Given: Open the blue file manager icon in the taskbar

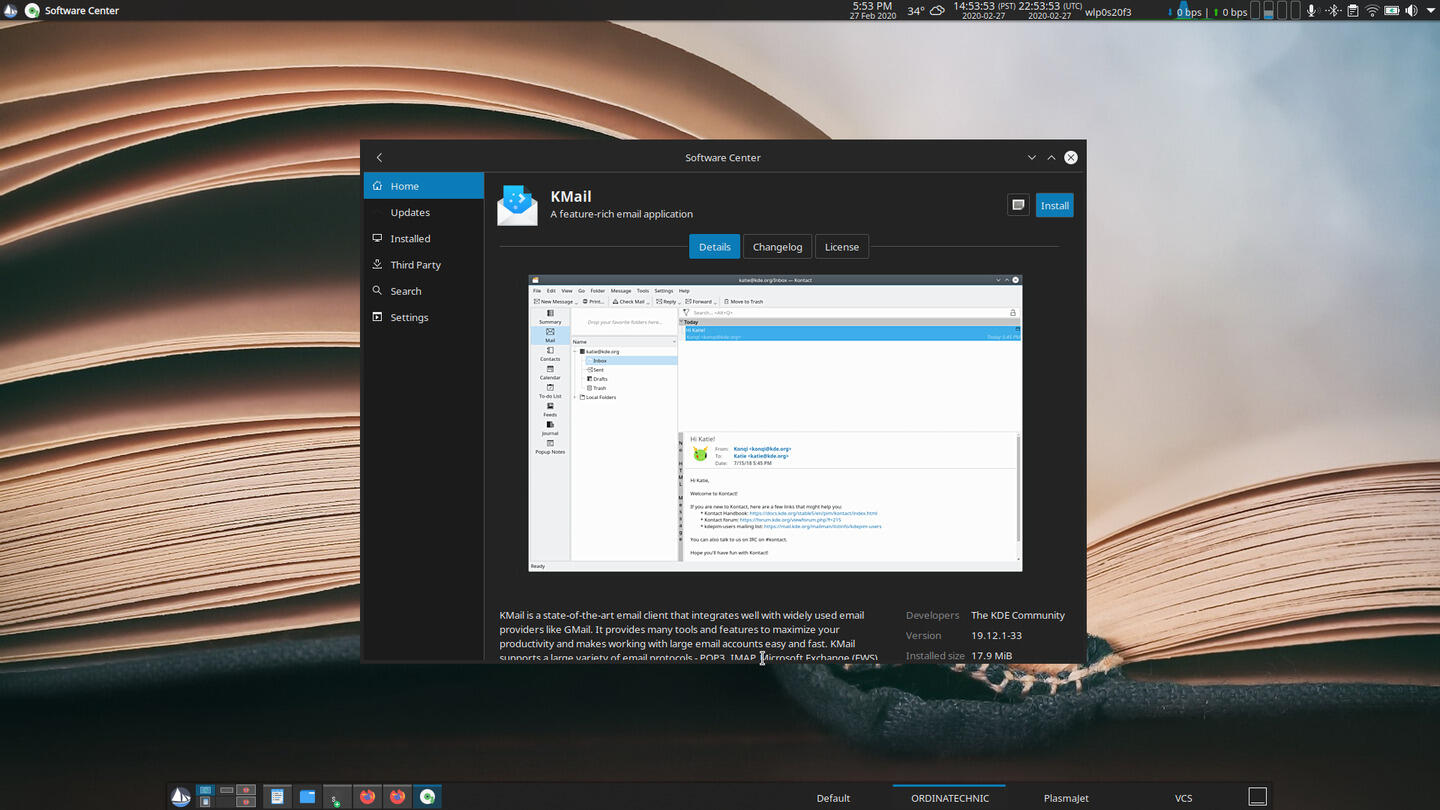Looking at the screenshot, I should 307,796.
